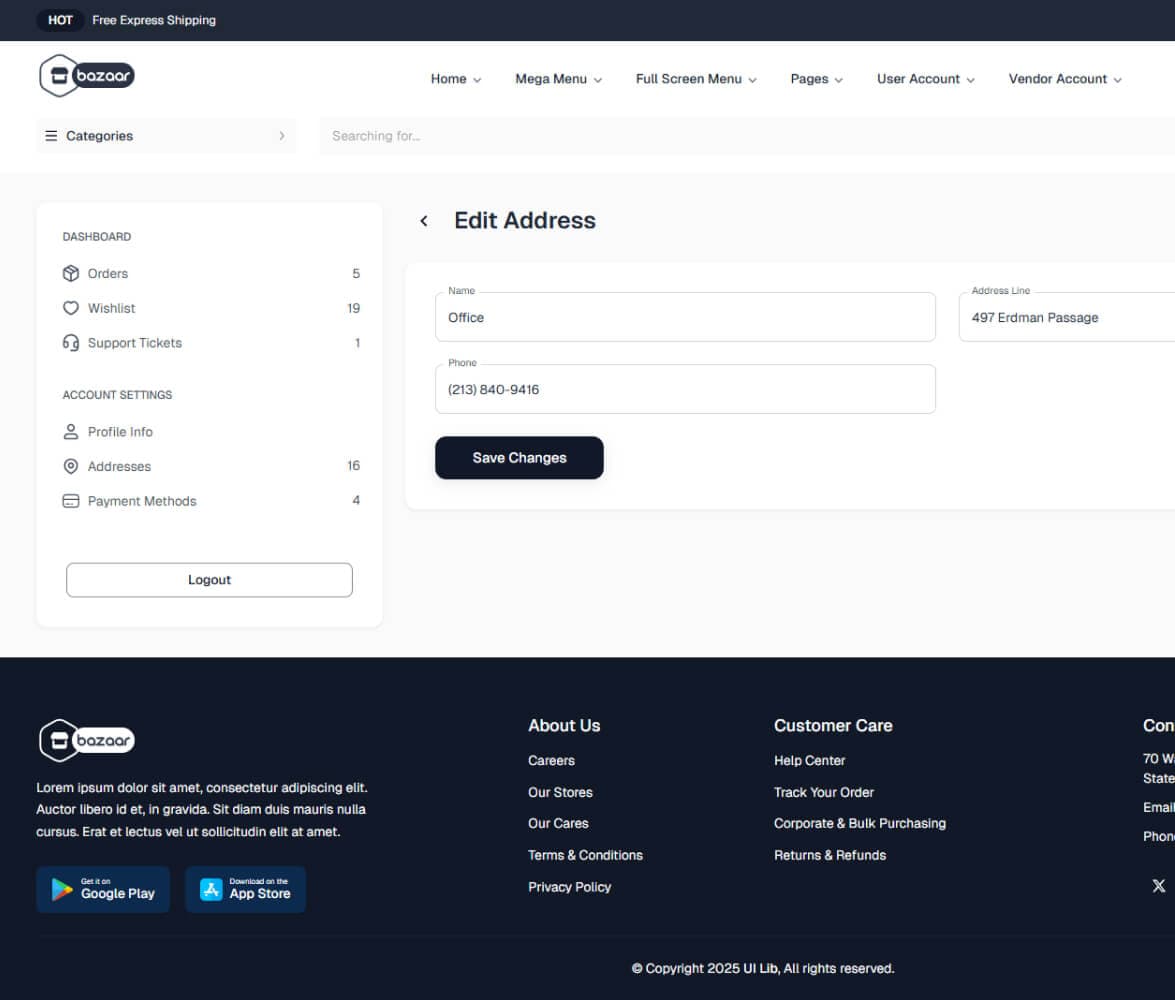This screenshot has height=1000, width=1175.
Task: Click the Orders box icon in sidebar
Action: tap(71, 273)
